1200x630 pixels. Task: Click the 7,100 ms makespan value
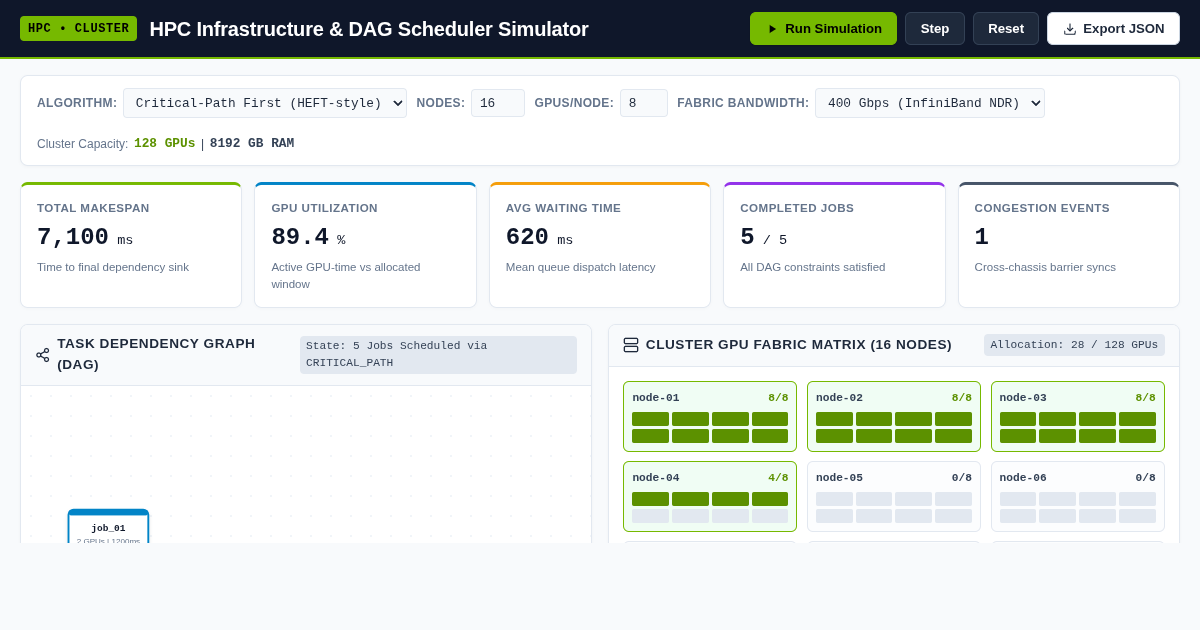85,238
